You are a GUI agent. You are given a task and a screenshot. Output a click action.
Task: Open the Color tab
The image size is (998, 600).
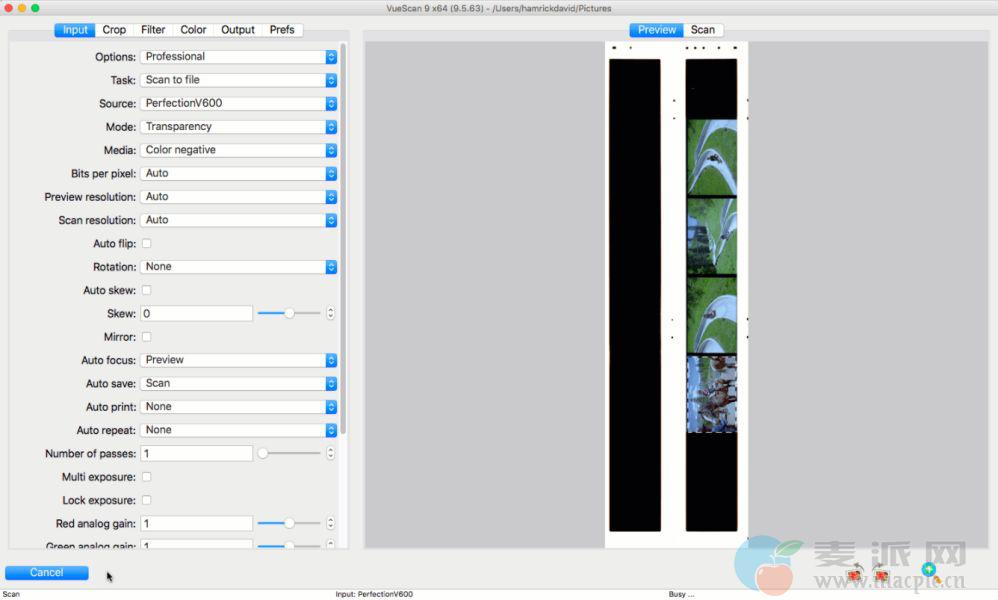193,30
